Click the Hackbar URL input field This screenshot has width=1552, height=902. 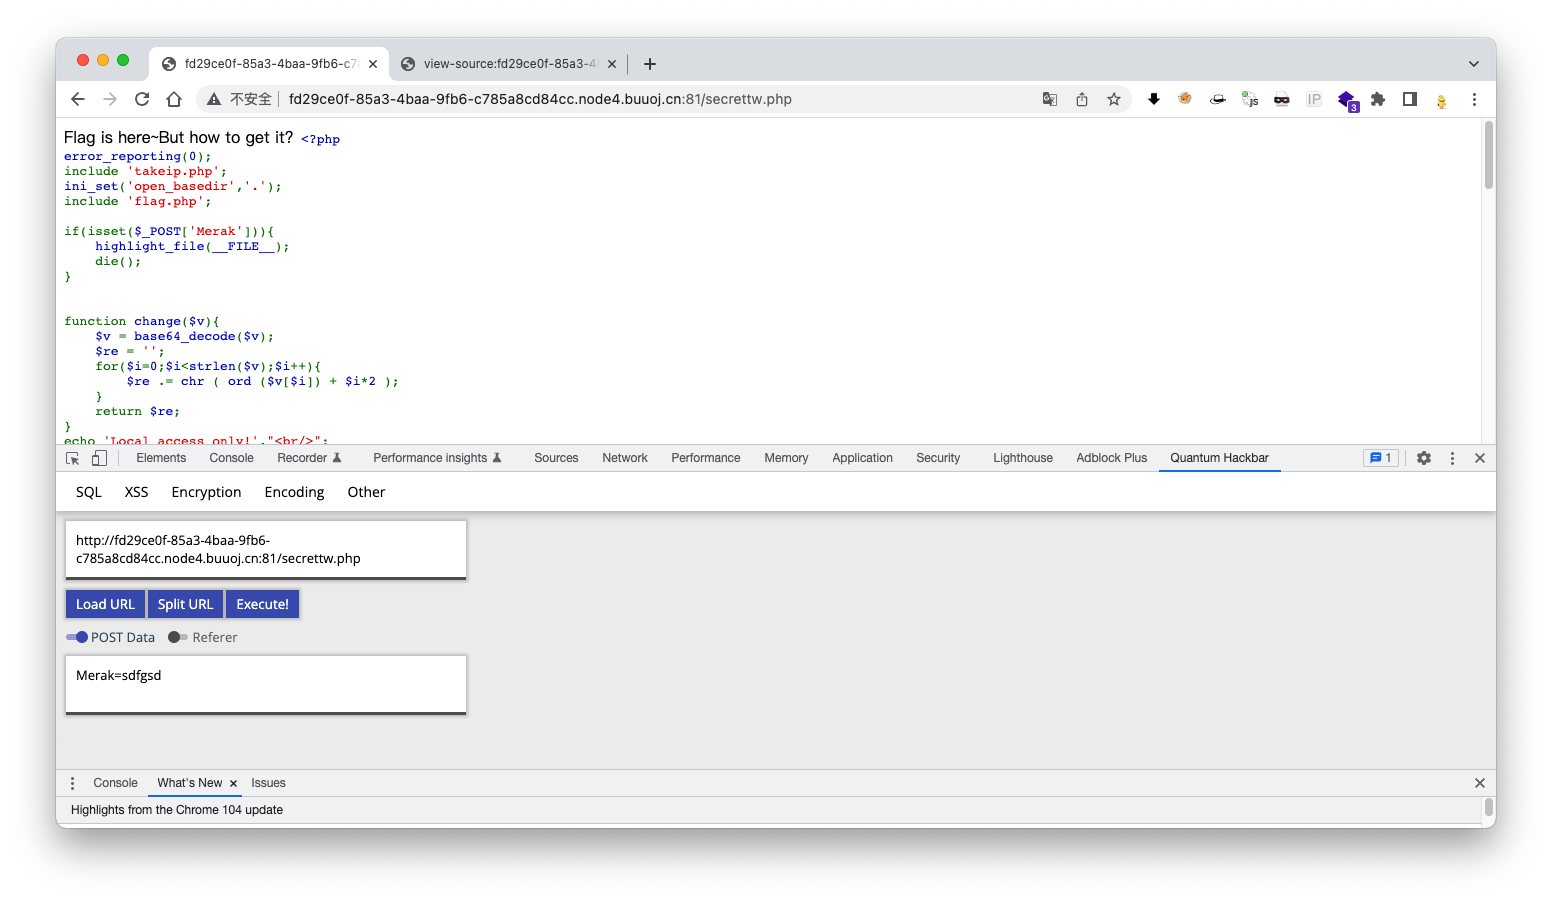tap(266, 549)
